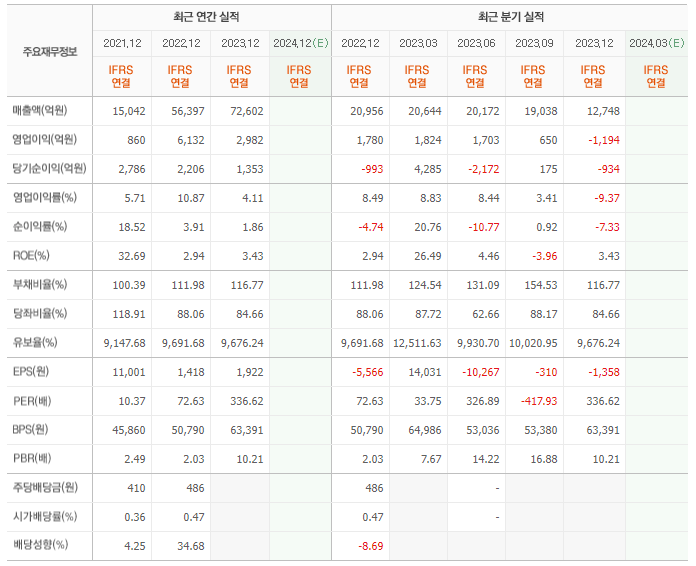
Task: Select the EPS value 11,001
Action: tap(129, 372)
